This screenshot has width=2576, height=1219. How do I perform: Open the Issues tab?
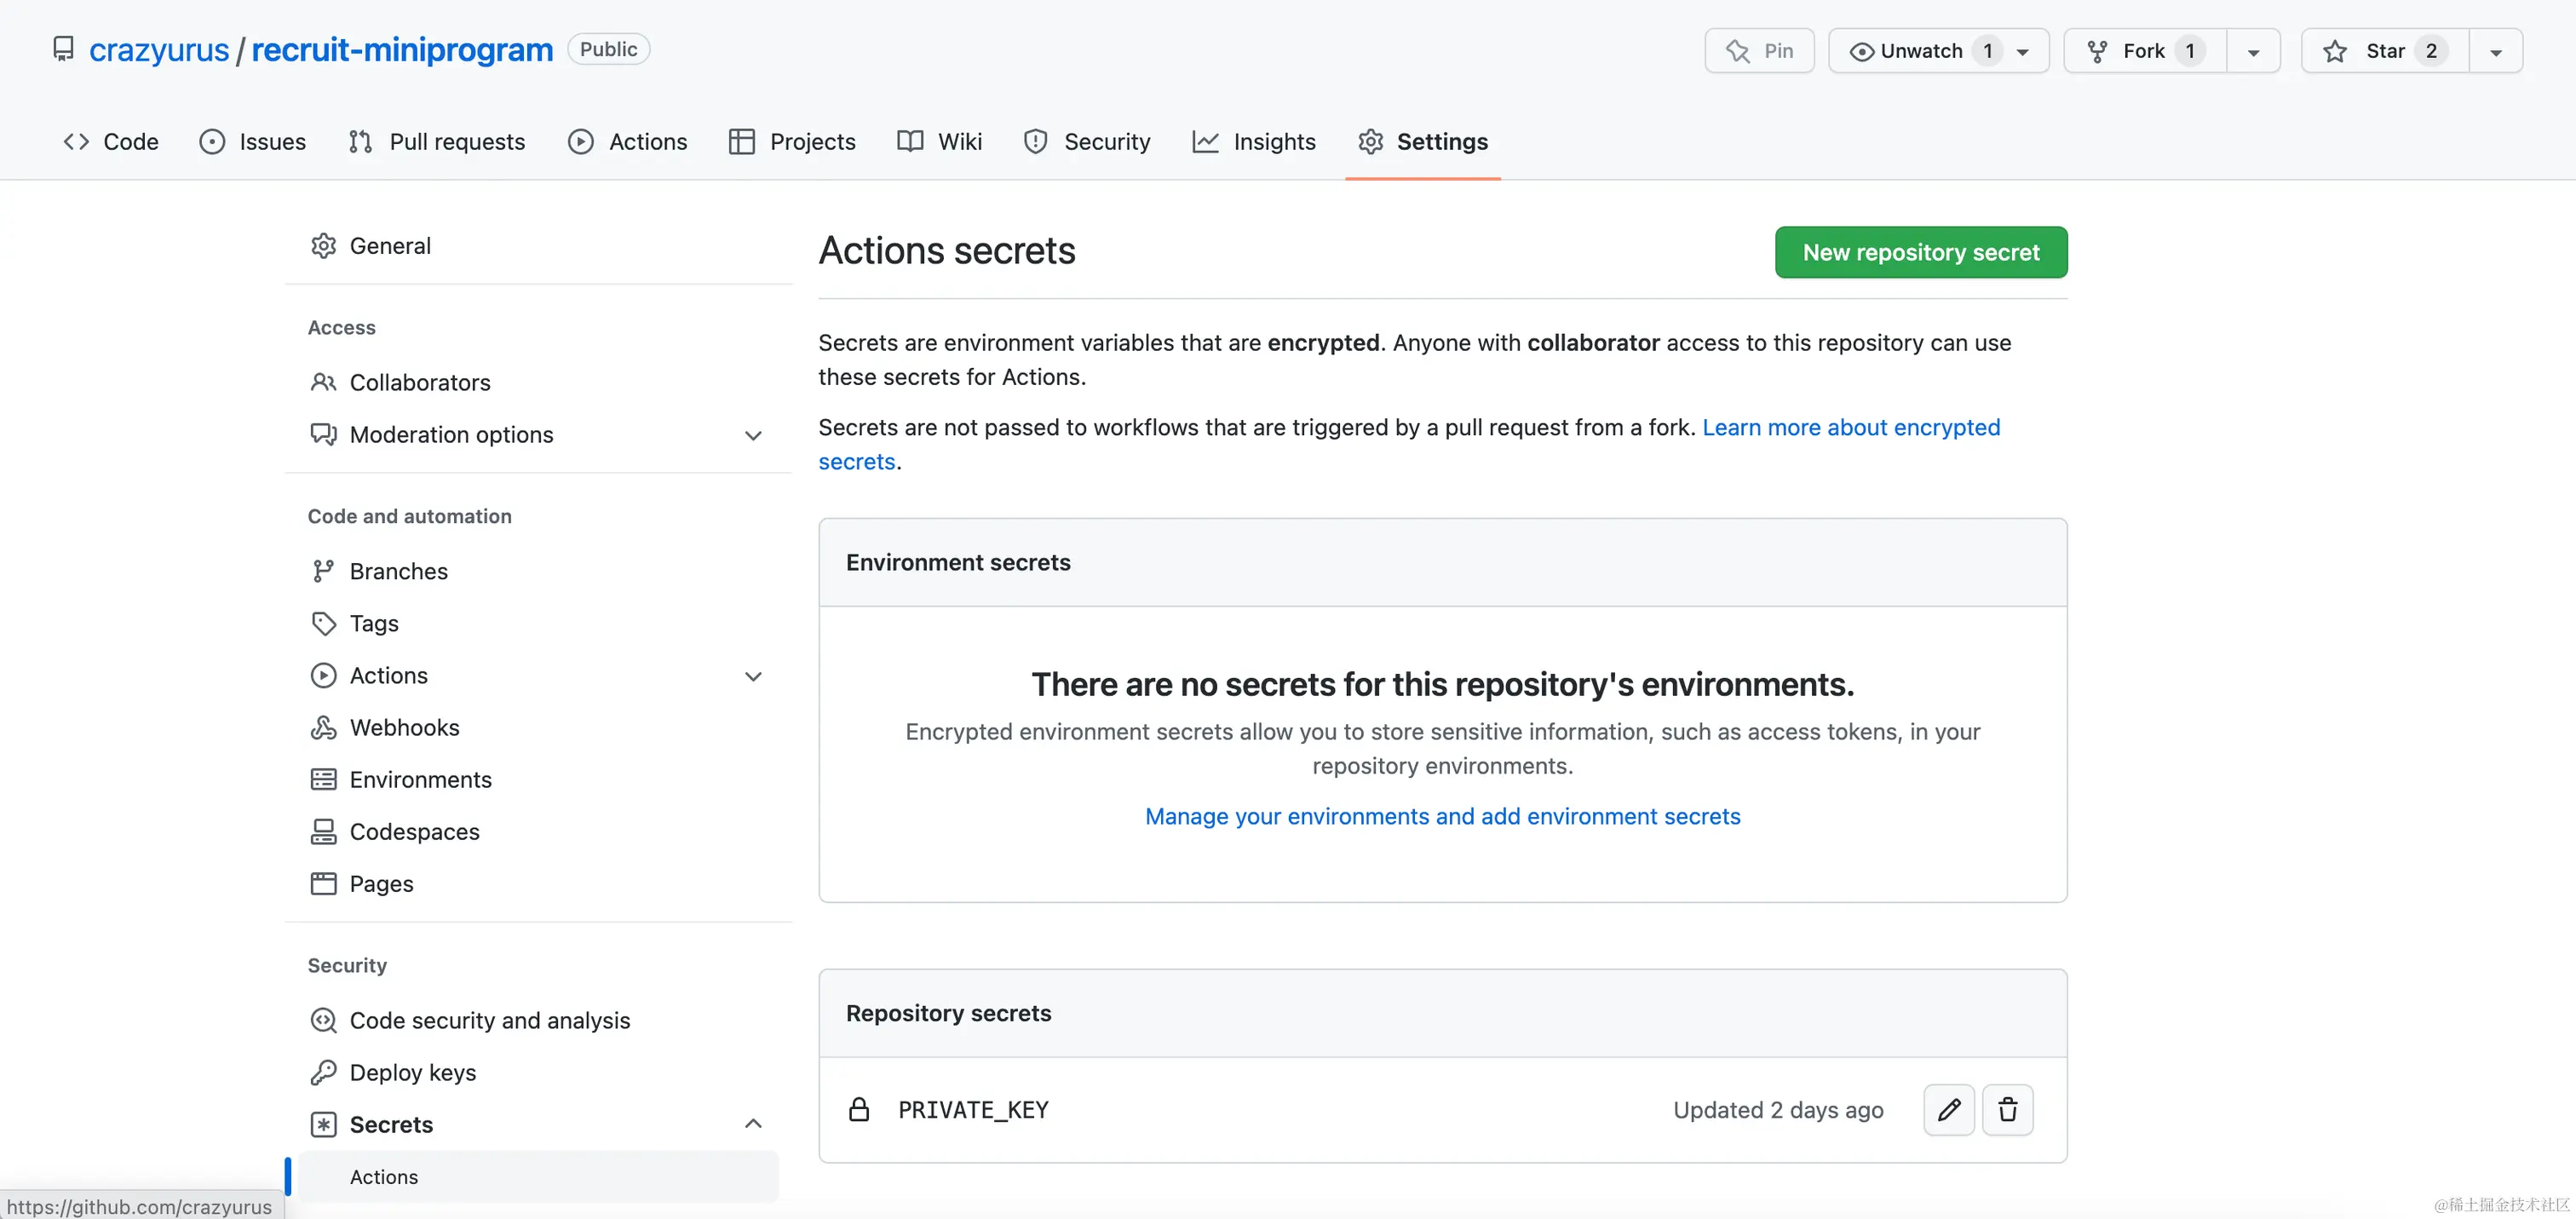coord(253,141)
